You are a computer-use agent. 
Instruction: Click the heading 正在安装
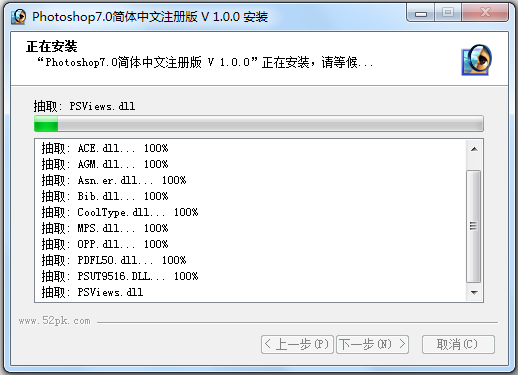point(52,46)
